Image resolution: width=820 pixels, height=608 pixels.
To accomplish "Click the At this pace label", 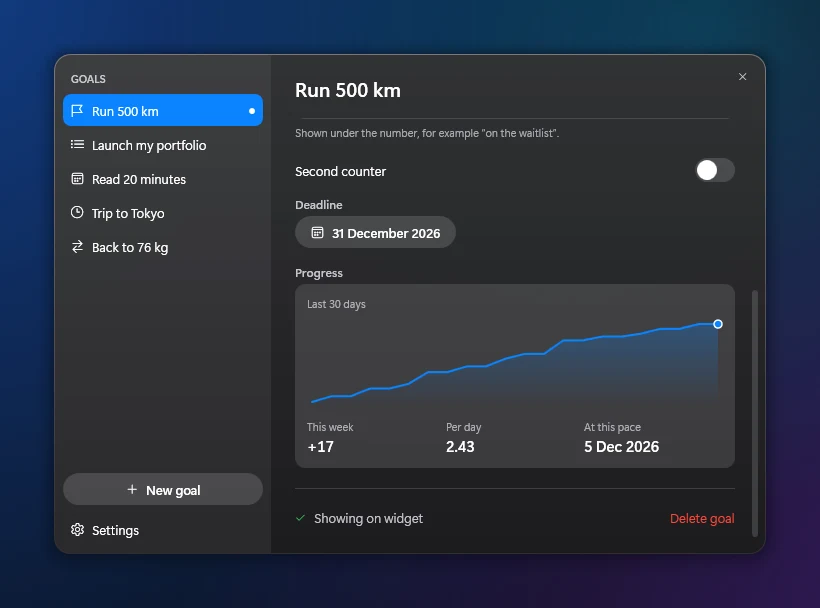I will [612, 427].
